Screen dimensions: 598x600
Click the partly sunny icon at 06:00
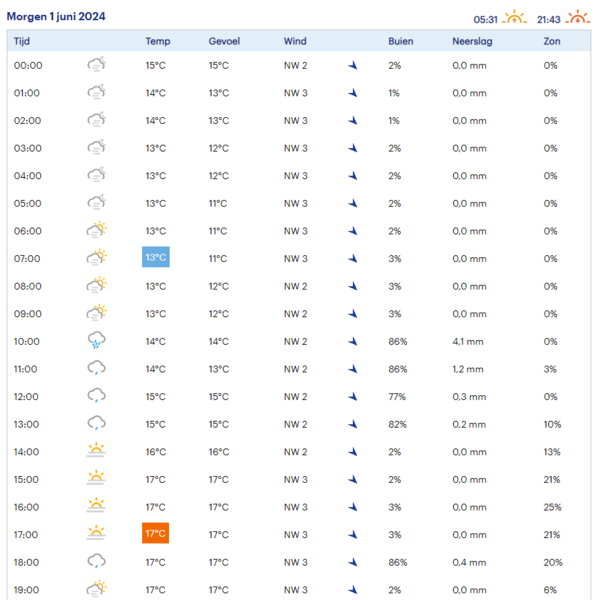(x=96, y=230)
